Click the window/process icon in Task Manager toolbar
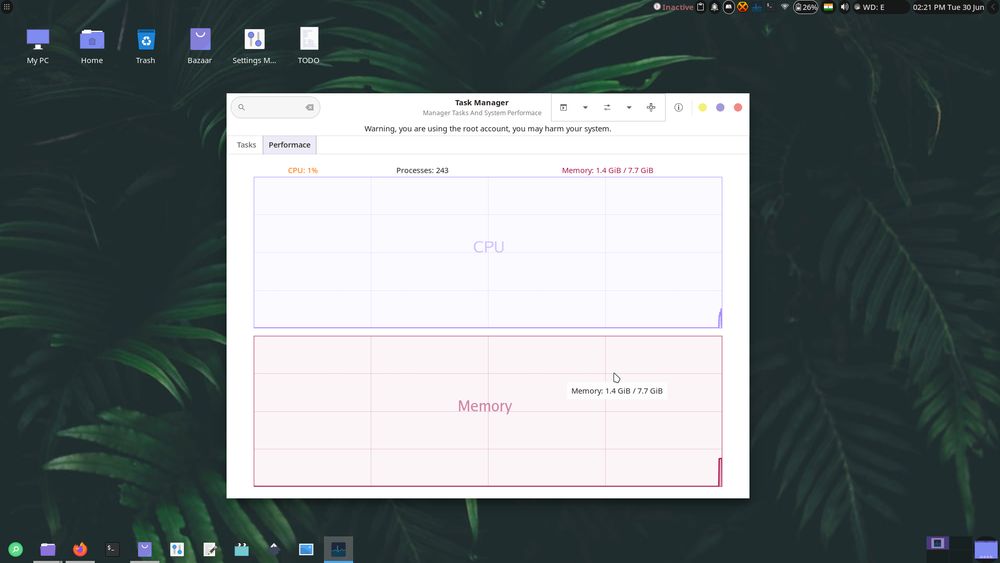Image resolution: width=1000 pixels, height=563 pixels. point(563,108)
